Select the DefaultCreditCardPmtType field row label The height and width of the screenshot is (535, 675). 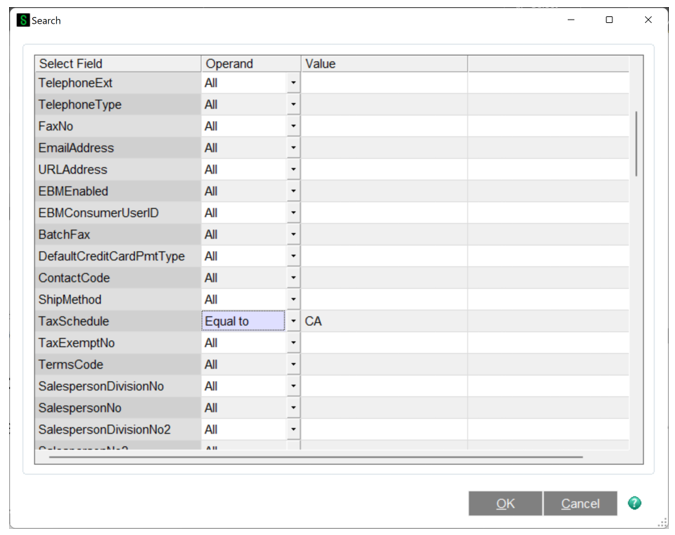(x=118, y=256)
